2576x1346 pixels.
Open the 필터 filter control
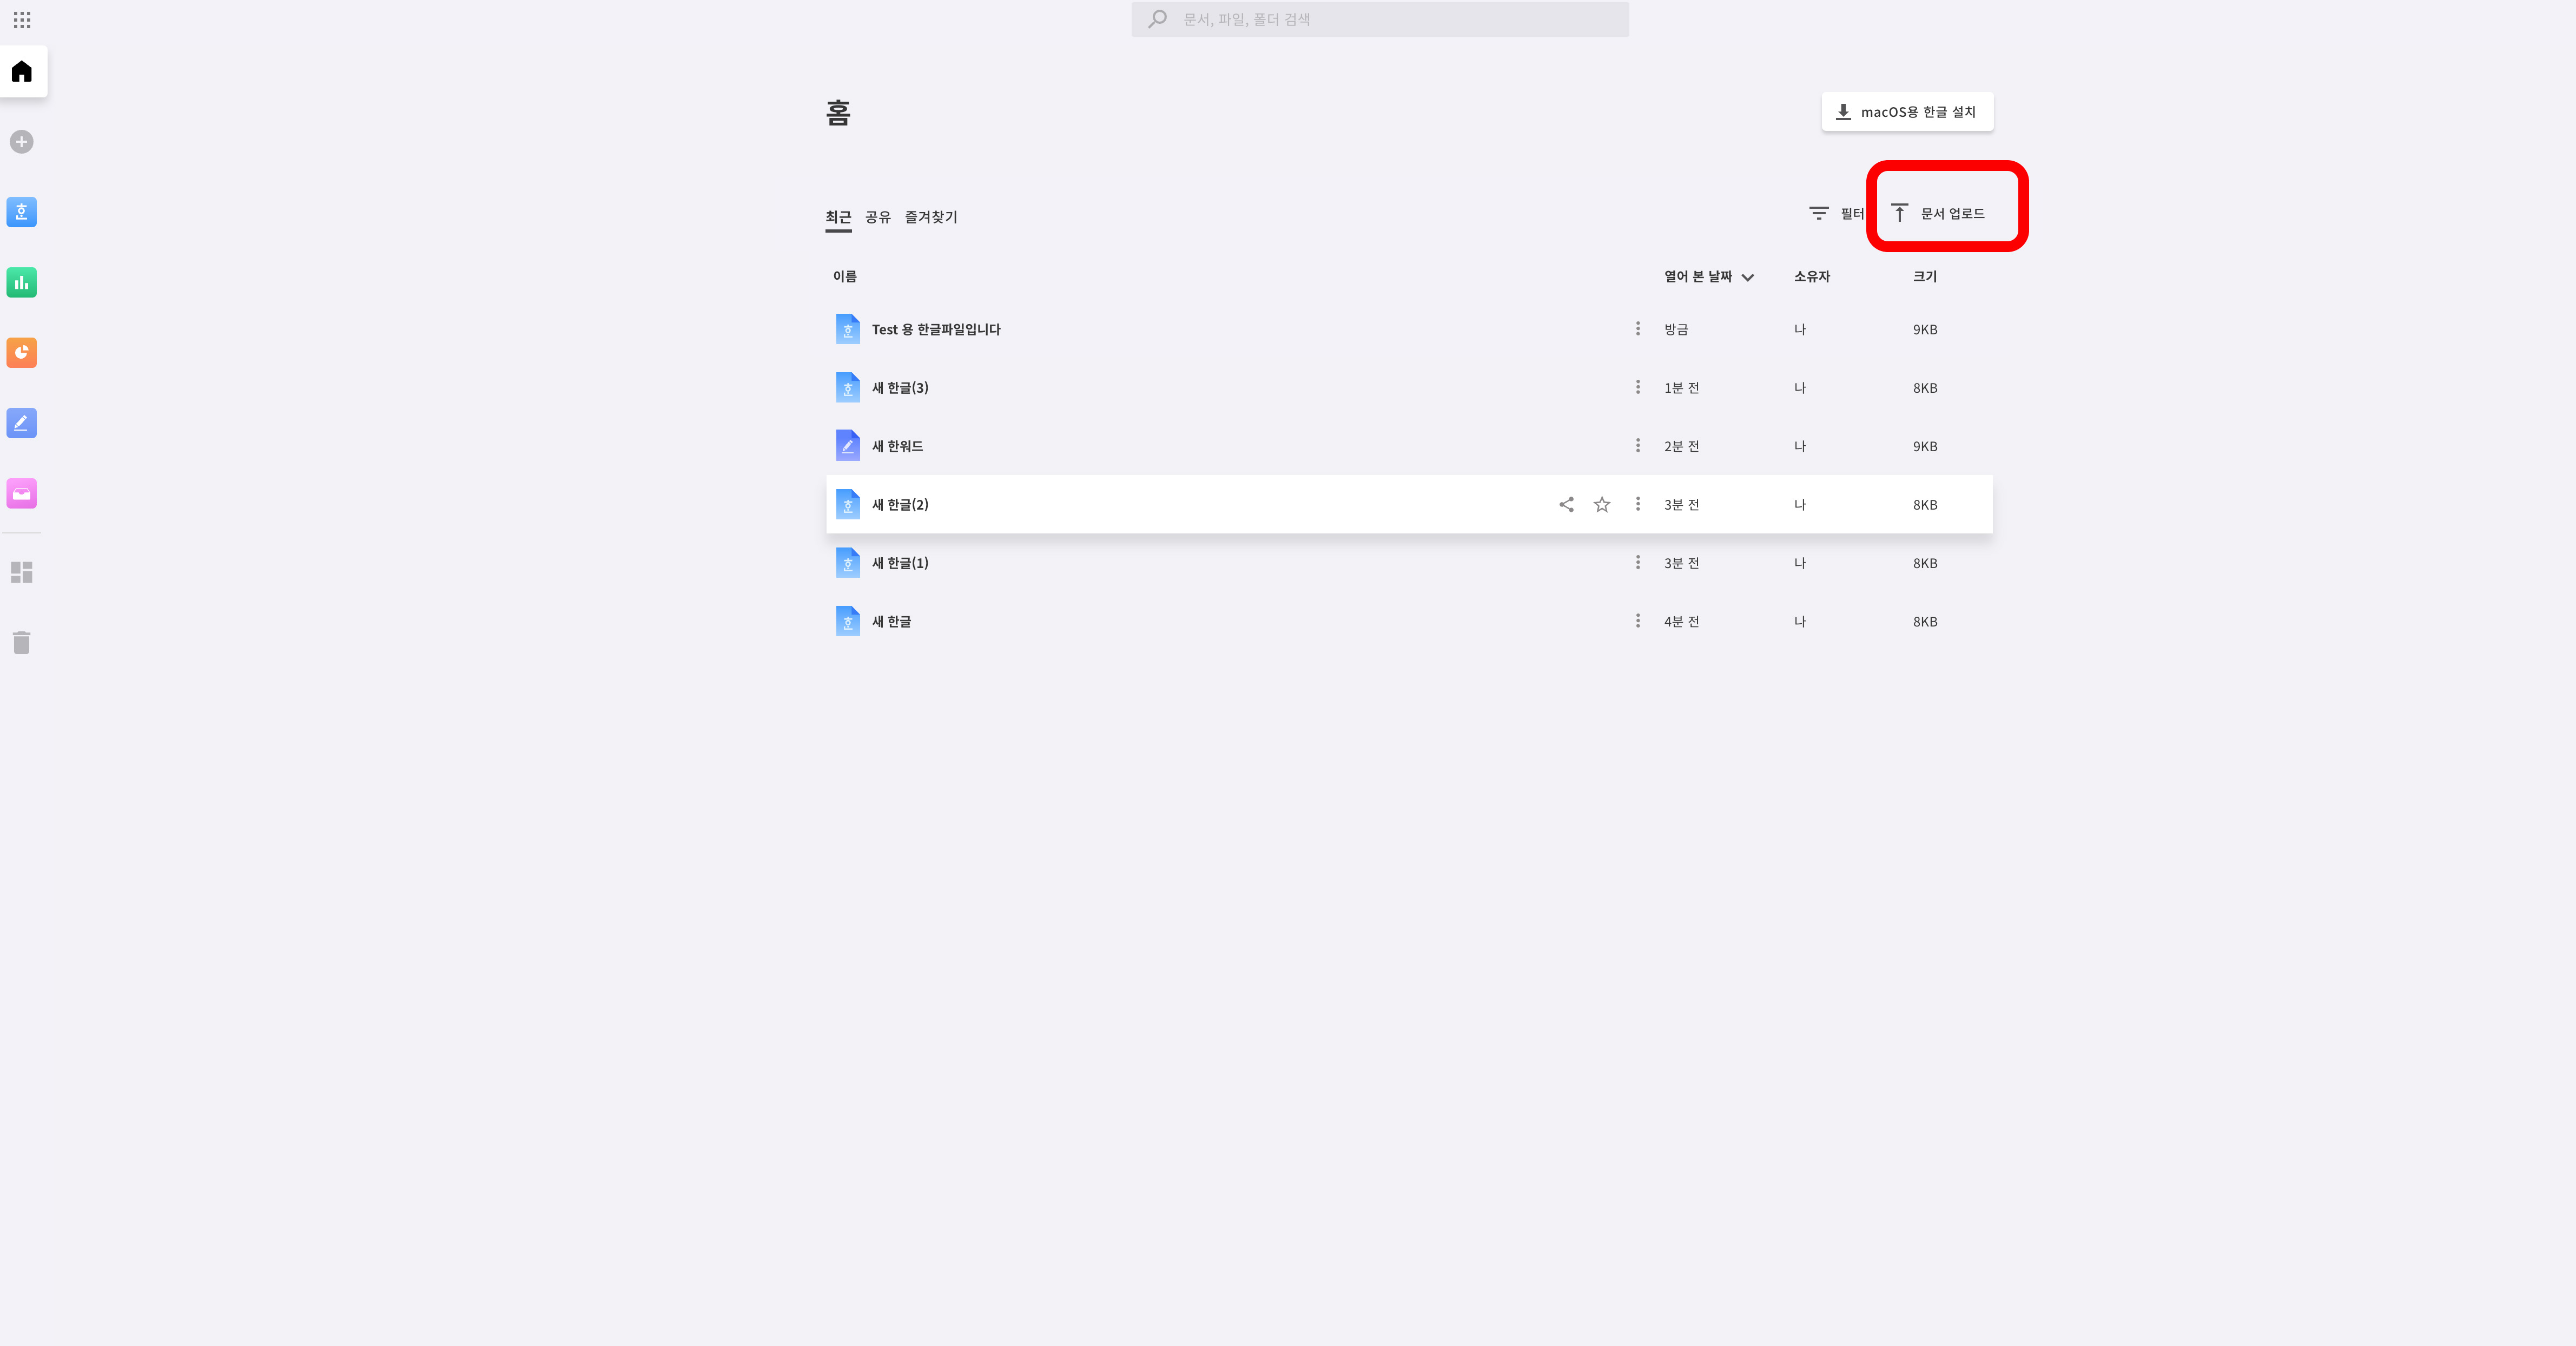pos(1836,213)
